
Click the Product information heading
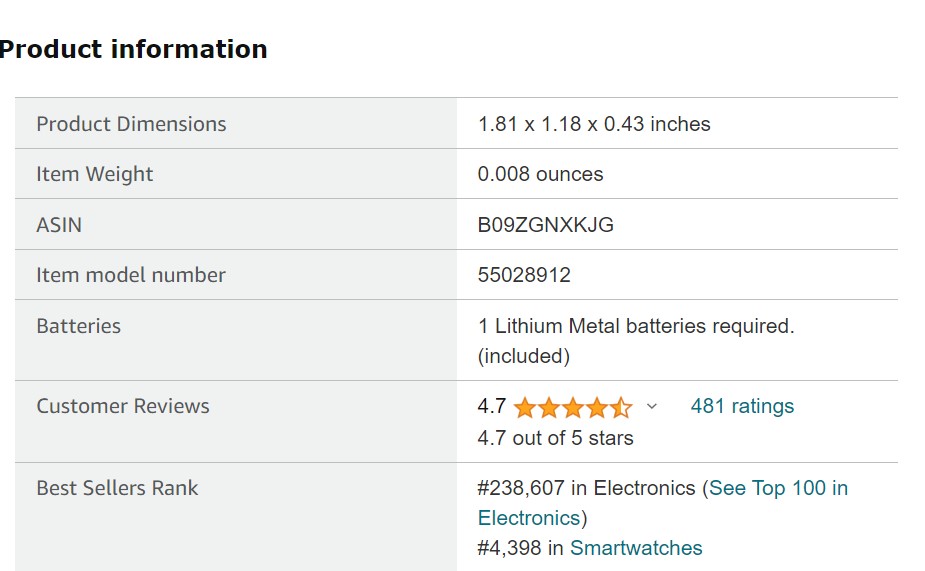[x=133, y=49]
